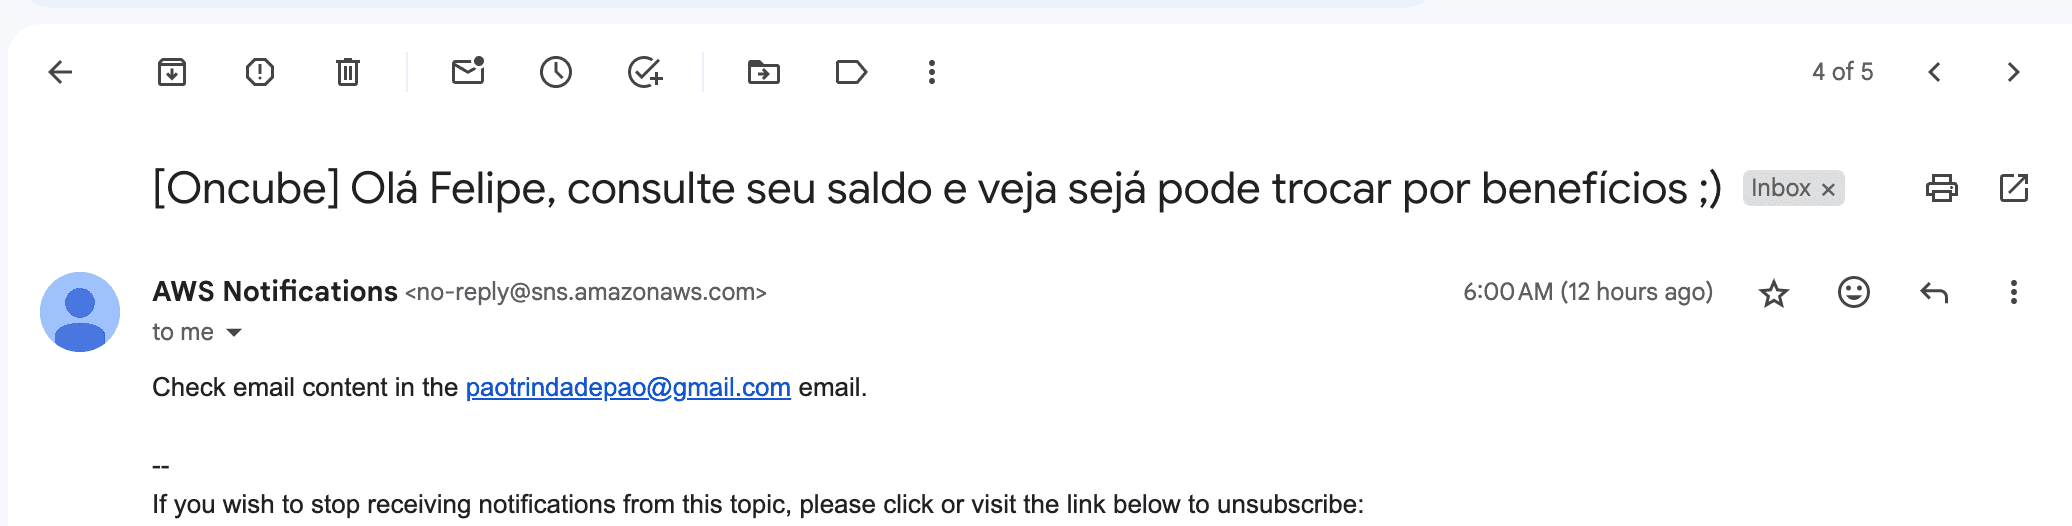Add an emoji reaction to message

(1854, 292)
